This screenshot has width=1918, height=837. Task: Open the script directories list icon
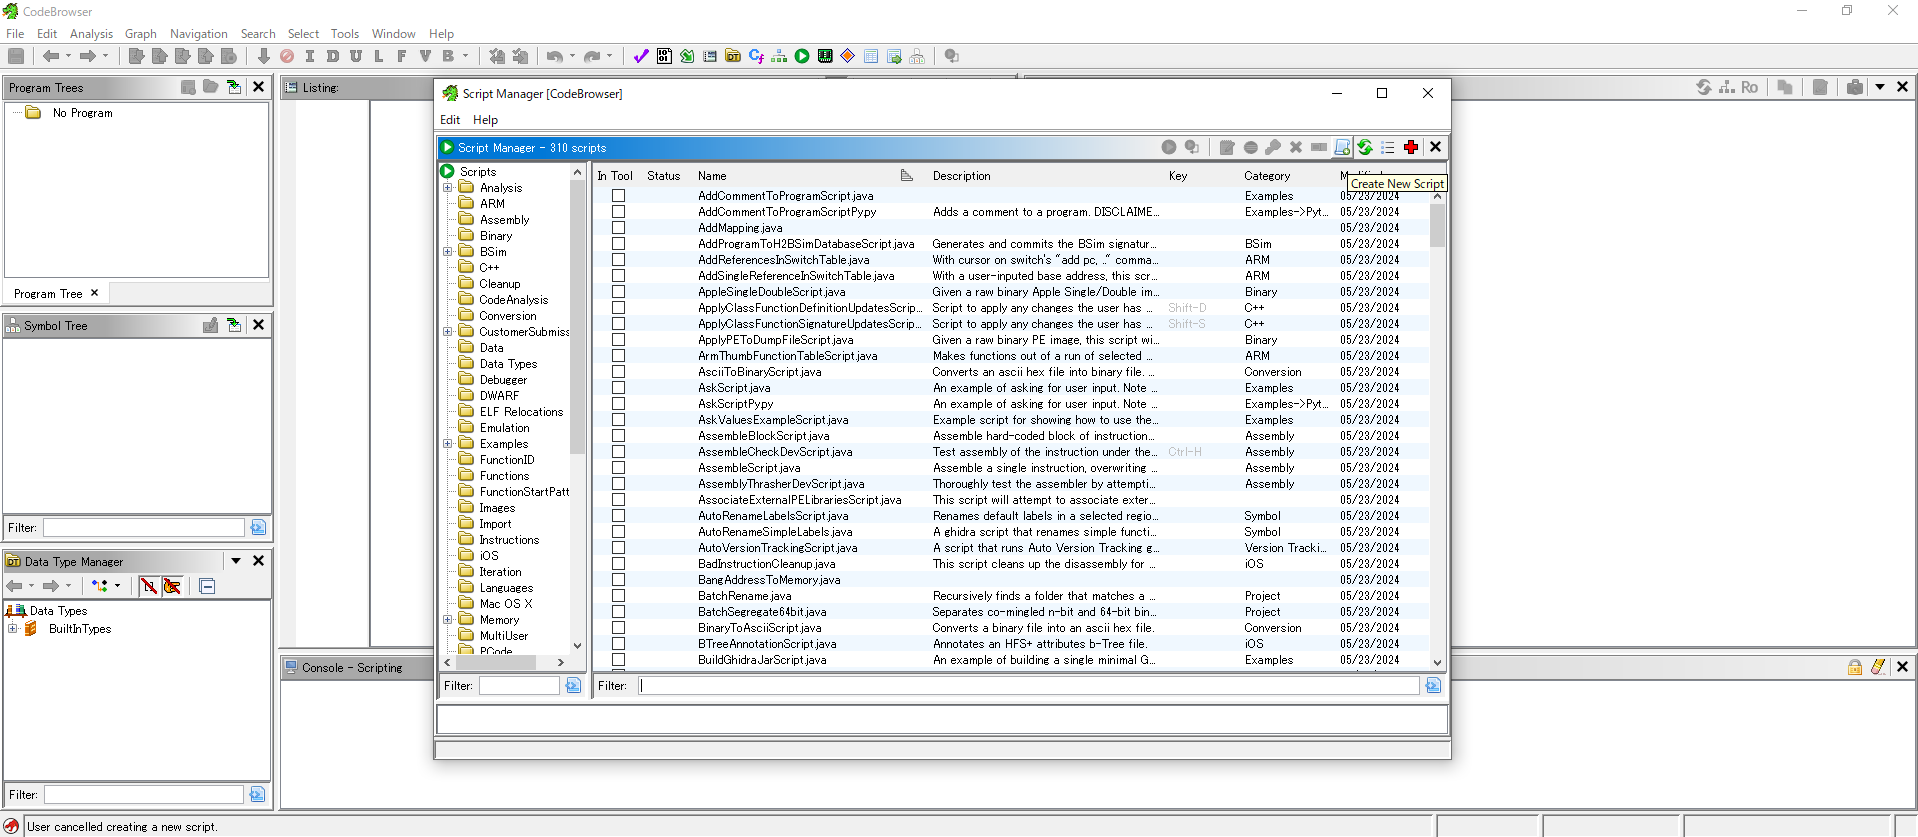pos(1388,147)
